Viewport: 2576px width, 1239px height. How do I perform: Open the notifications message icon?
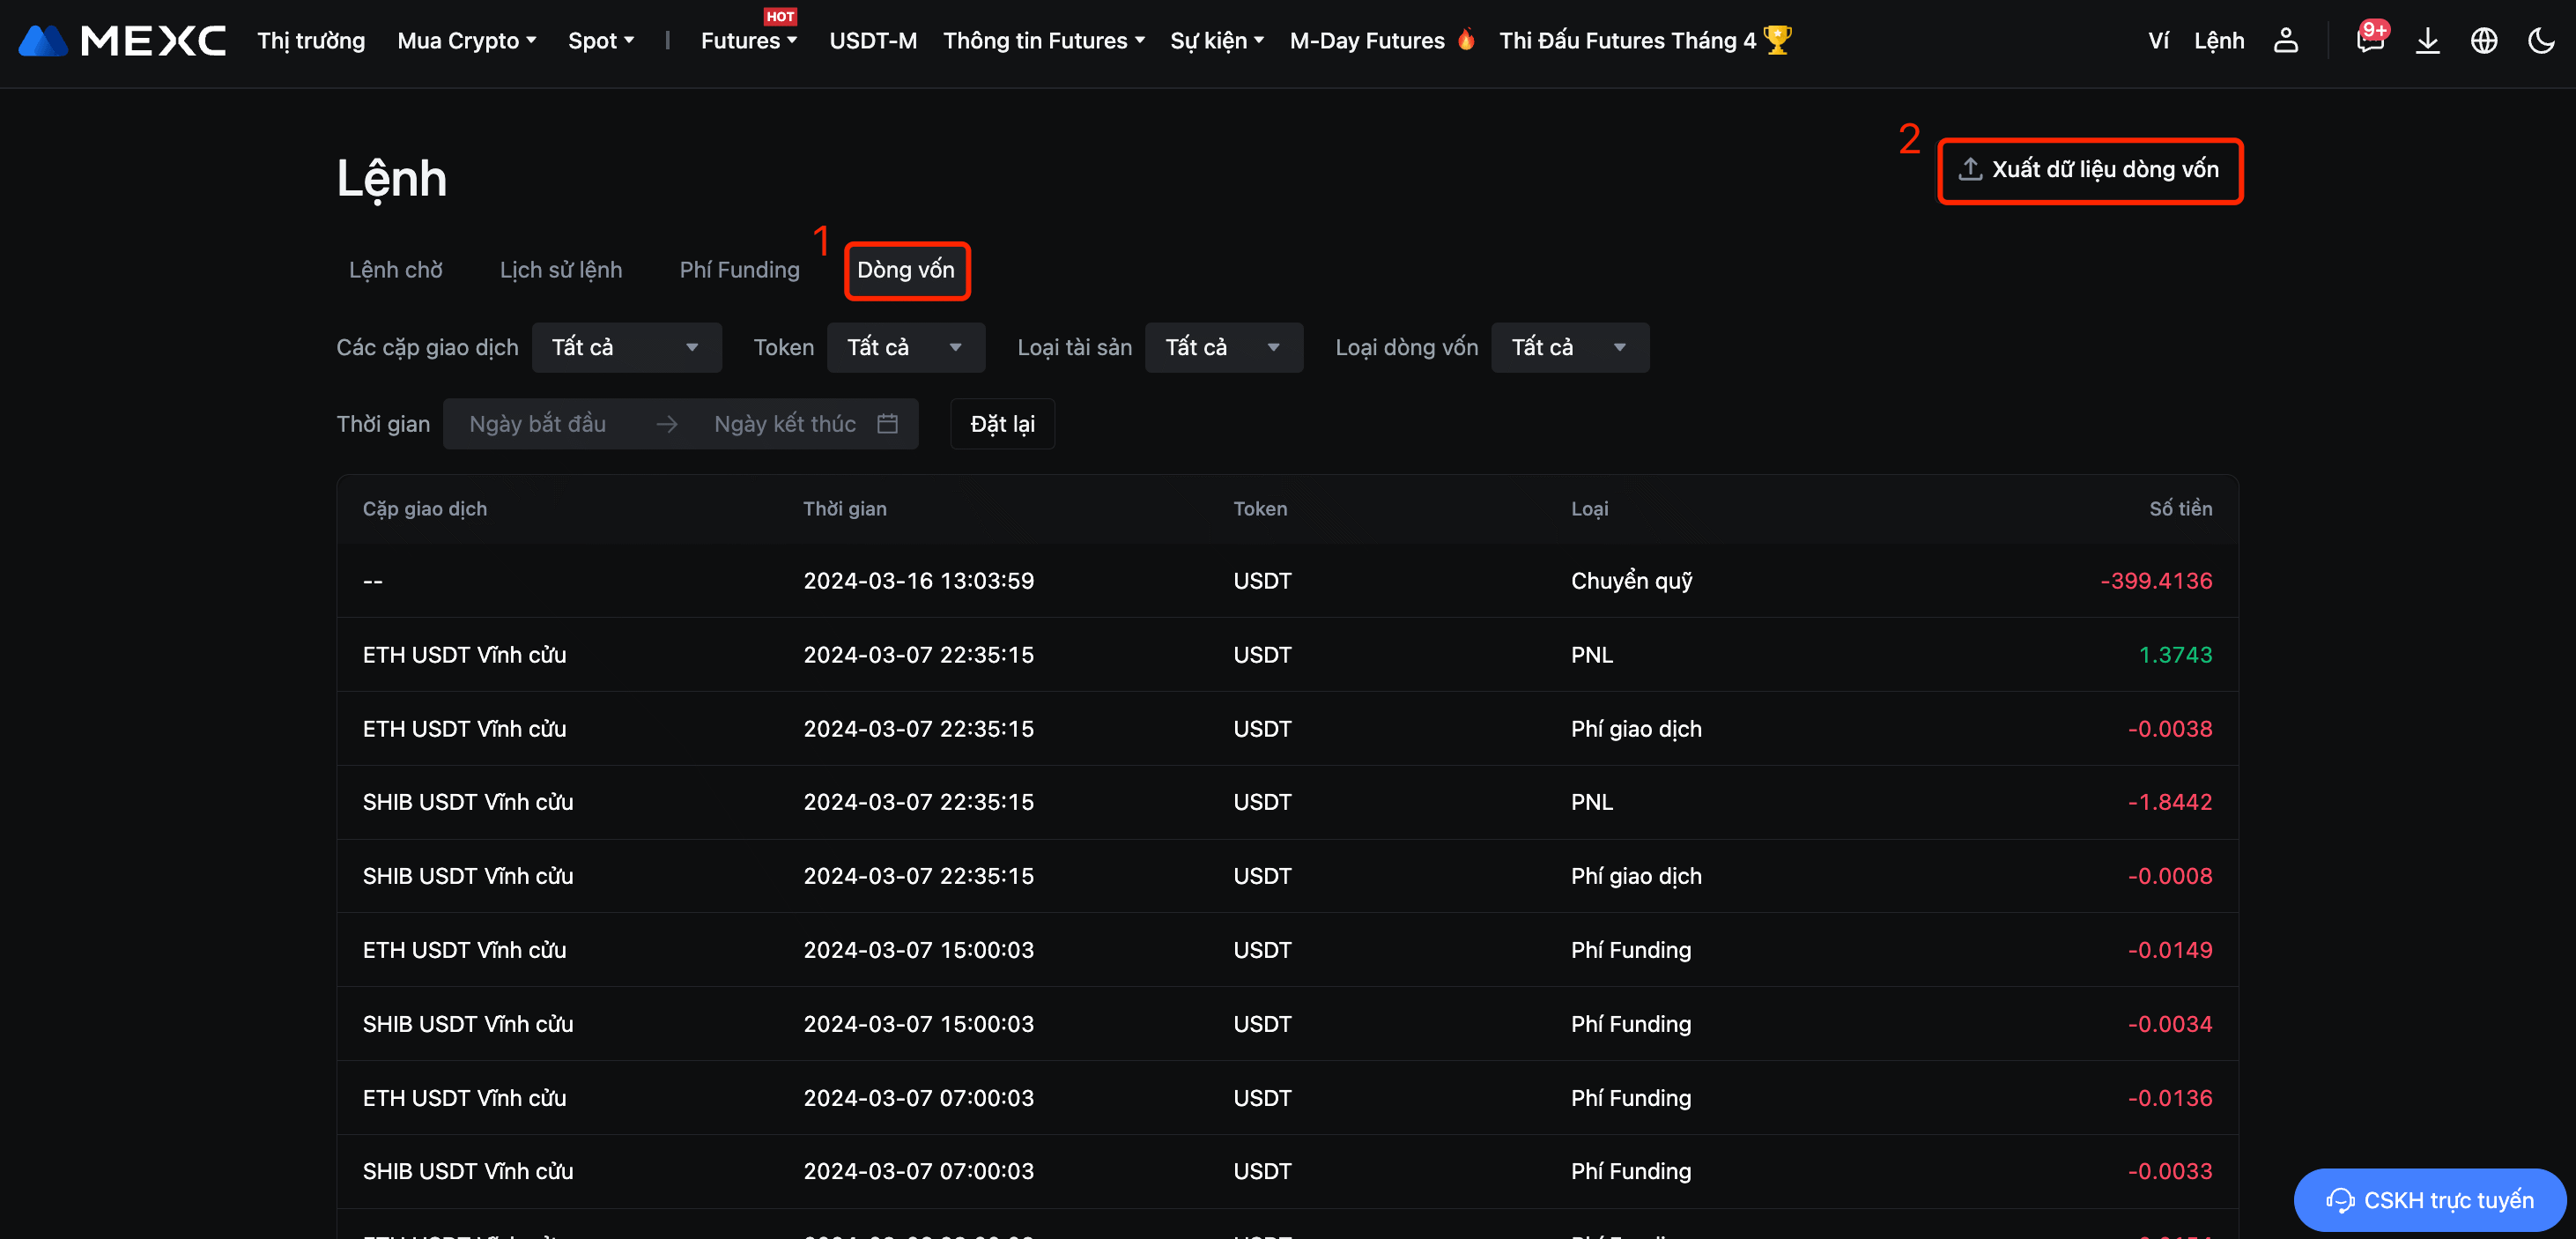coord(2369,41)
